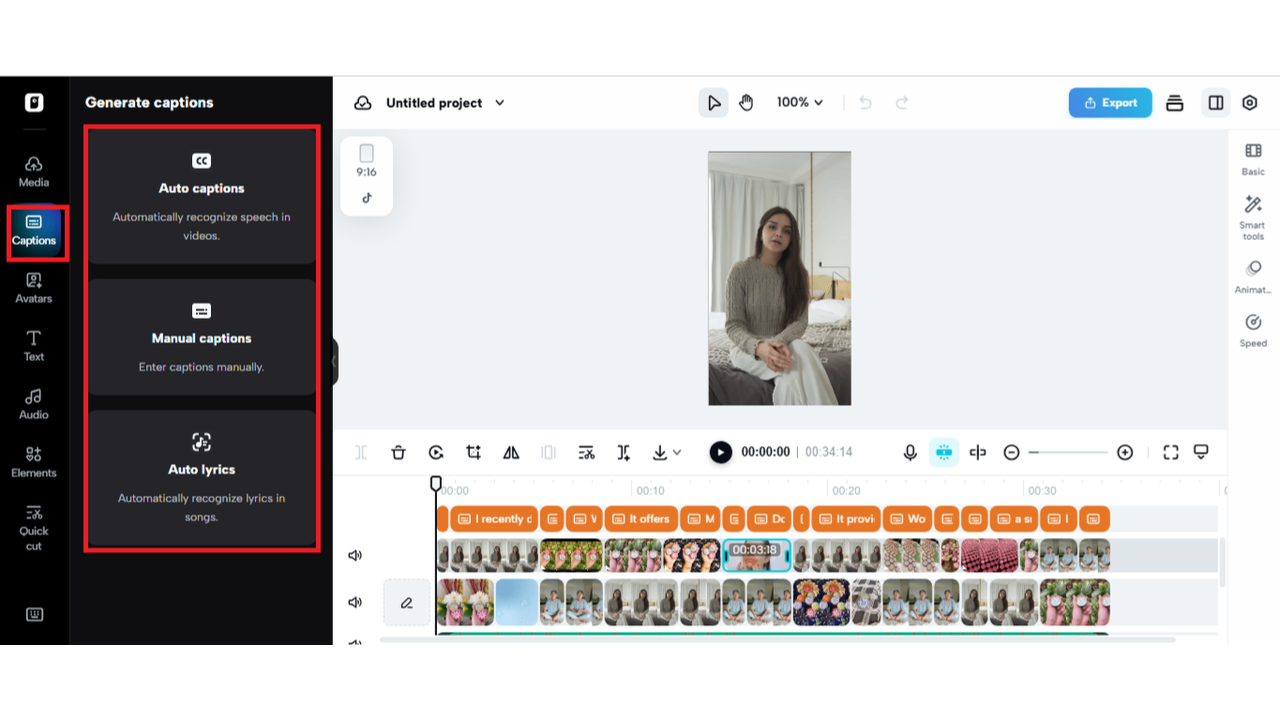Screen dimensions: 1280x720
Task: Switch to the Captions tab
Action: 34,230
